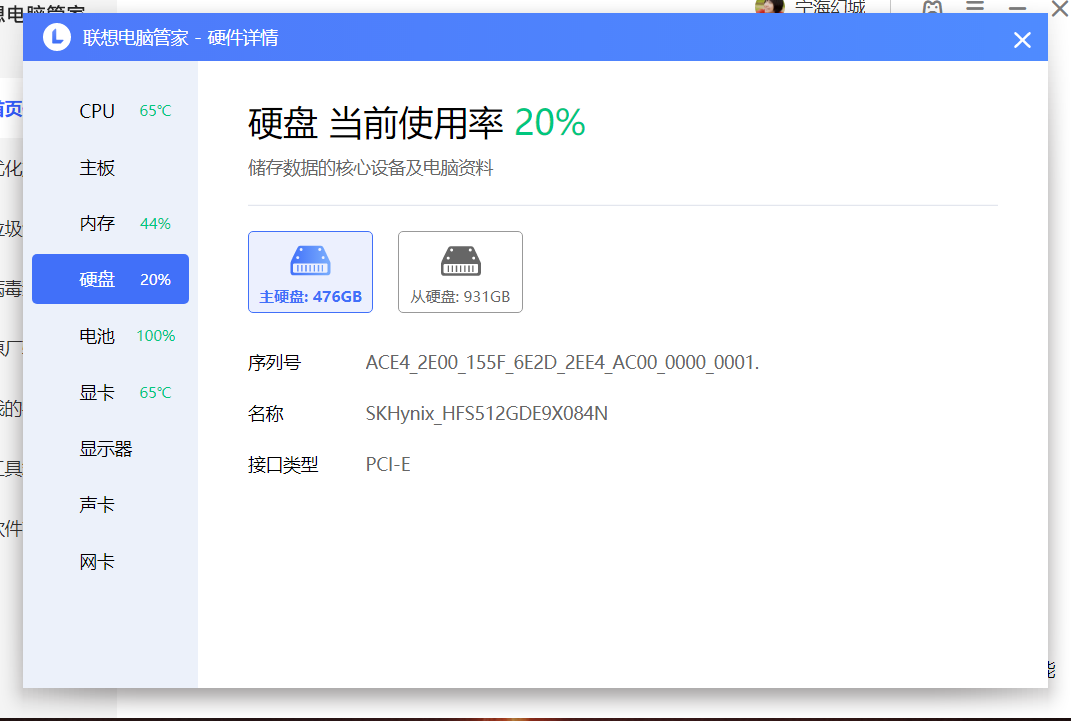The height and width of the screenshot is (721, 1071).
Task: Switch to the 内存 memory section
Action: (110, 223)
